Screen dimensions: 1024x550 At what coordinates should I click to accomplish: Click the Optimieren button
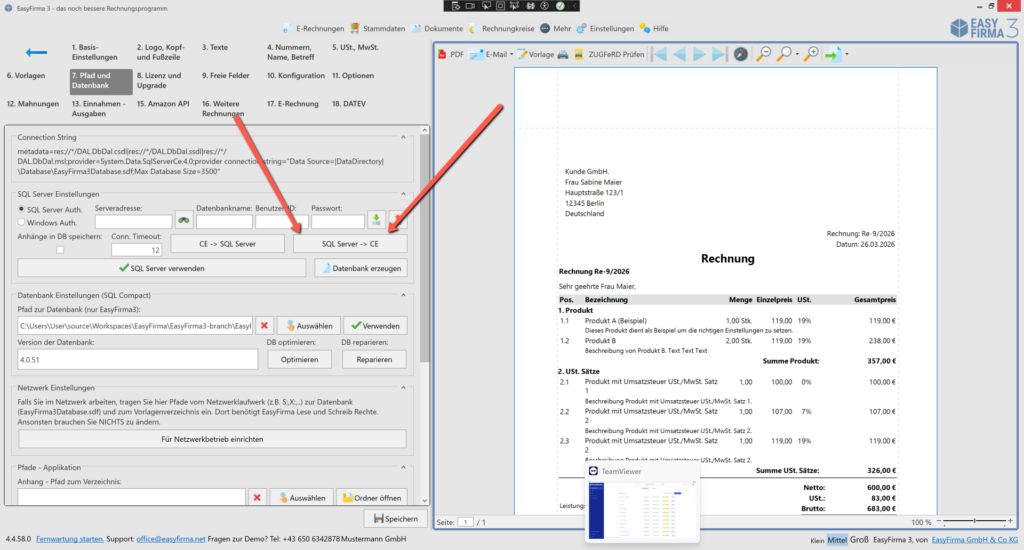[299, 359]
